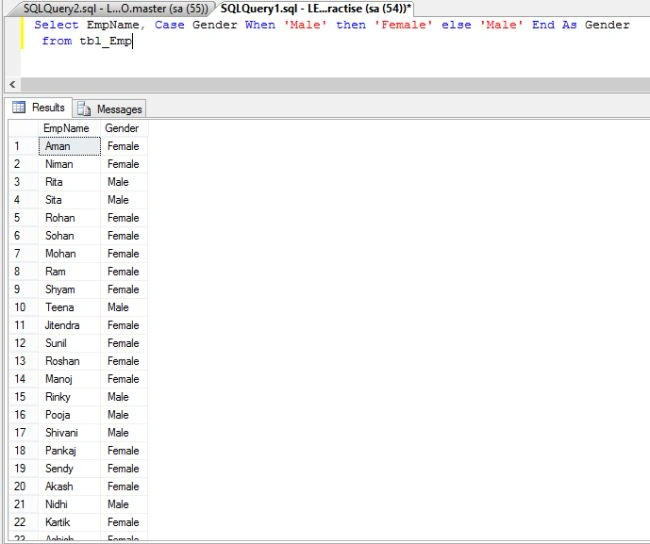
Task: Click the Gender cell for Nidhi
Action: point(124,504)
